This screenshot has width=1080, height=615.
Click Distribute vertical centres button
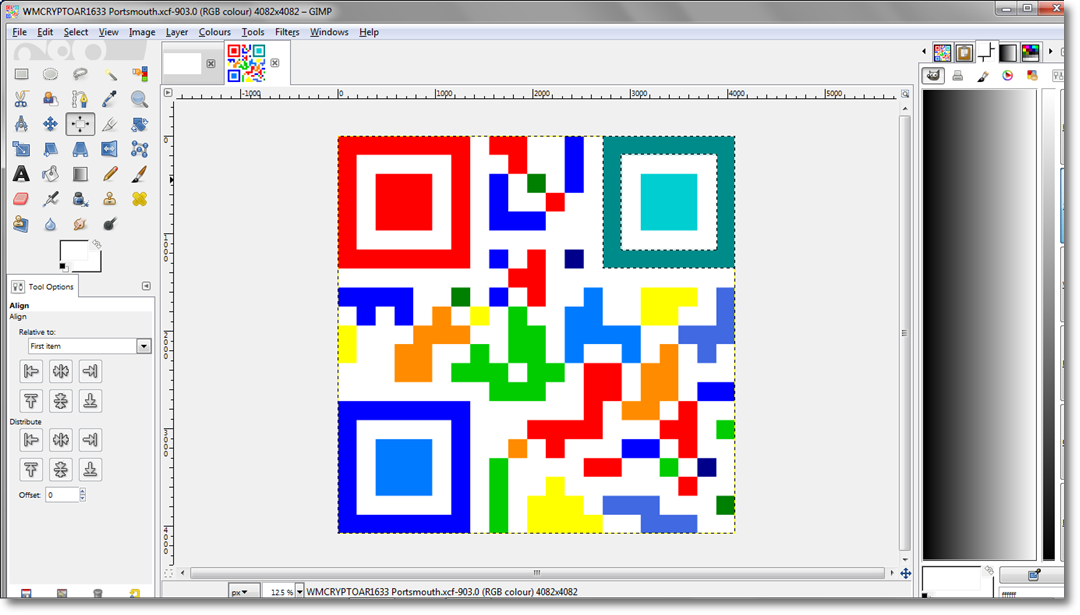point(61,470)
